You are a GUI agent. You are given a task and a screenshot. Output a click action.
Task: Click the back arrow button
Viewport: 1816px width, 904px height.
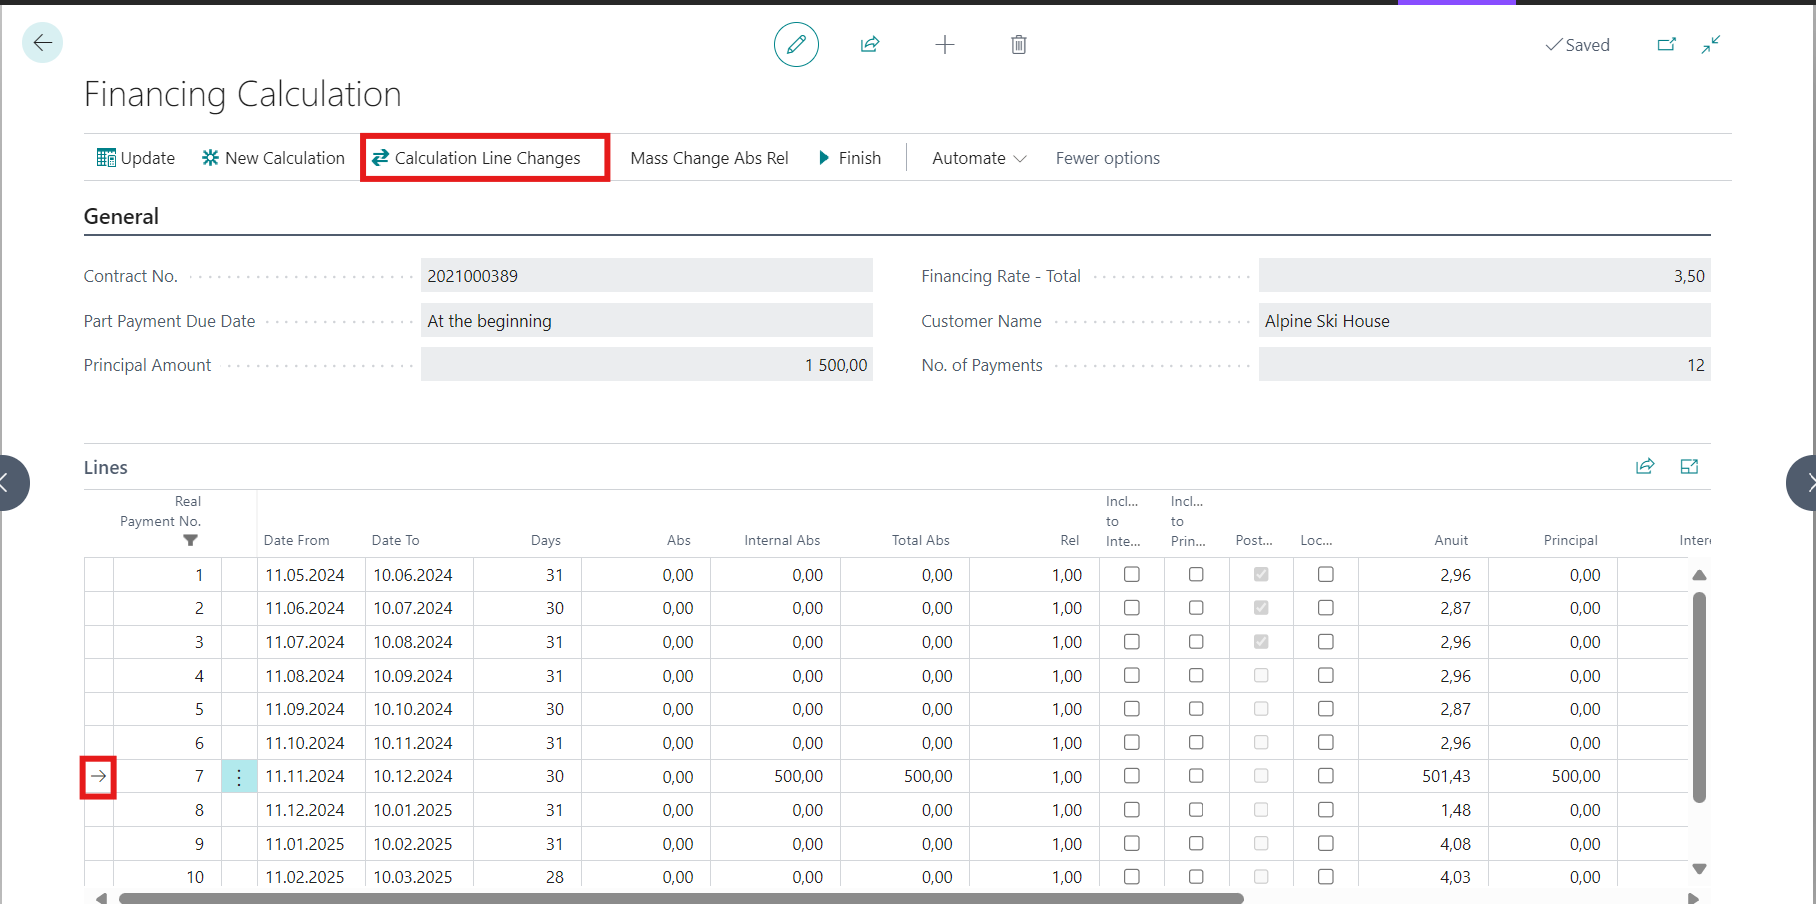click(42, 43)
